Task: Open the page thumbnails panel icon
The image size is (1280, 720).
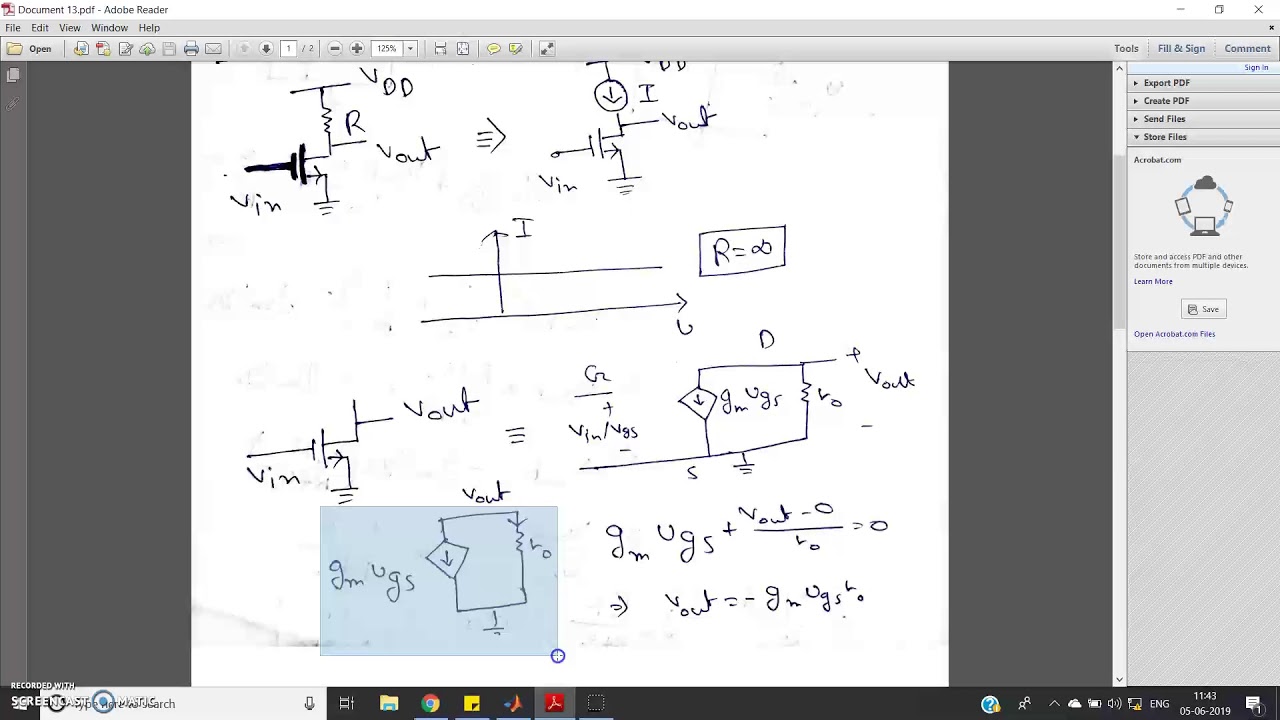Action: coord(13,75)
